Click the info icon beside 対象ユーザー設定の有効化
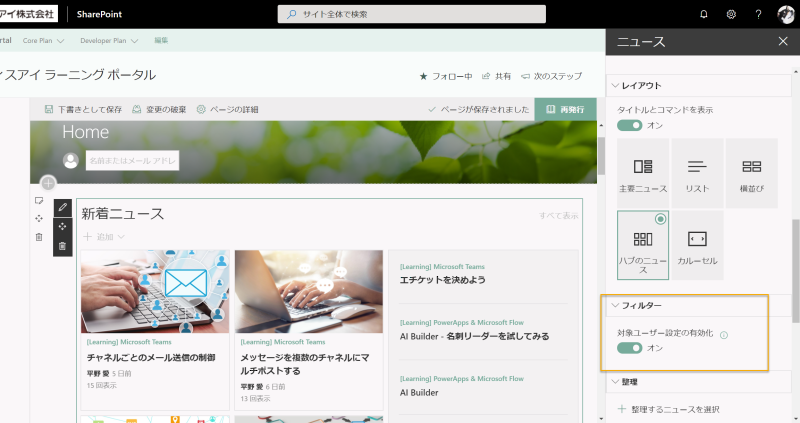 [x=723, y=335]
